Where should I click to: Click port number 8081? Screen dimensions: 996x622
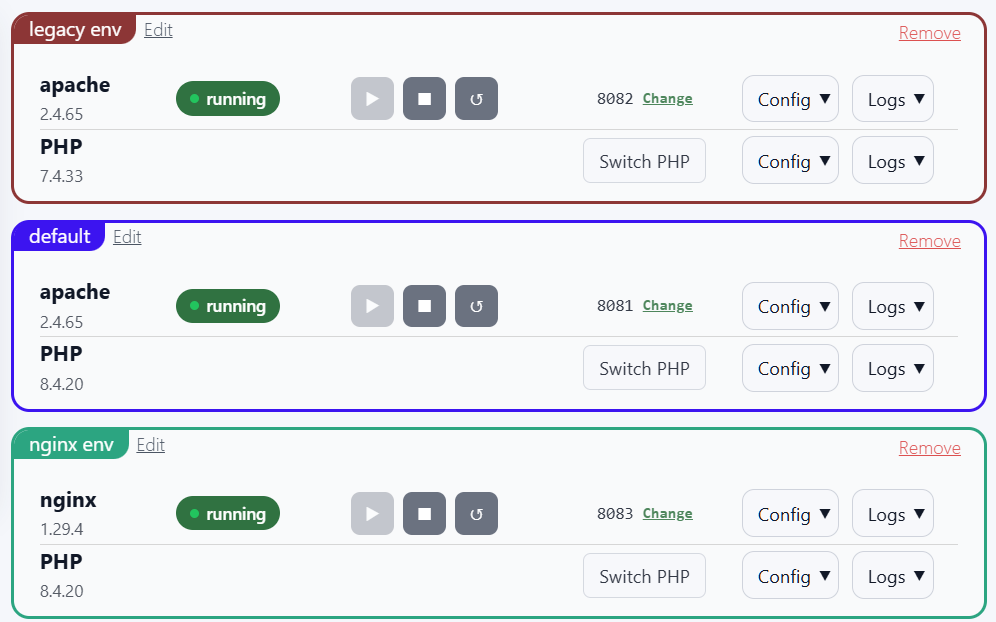tap(615, 306)
